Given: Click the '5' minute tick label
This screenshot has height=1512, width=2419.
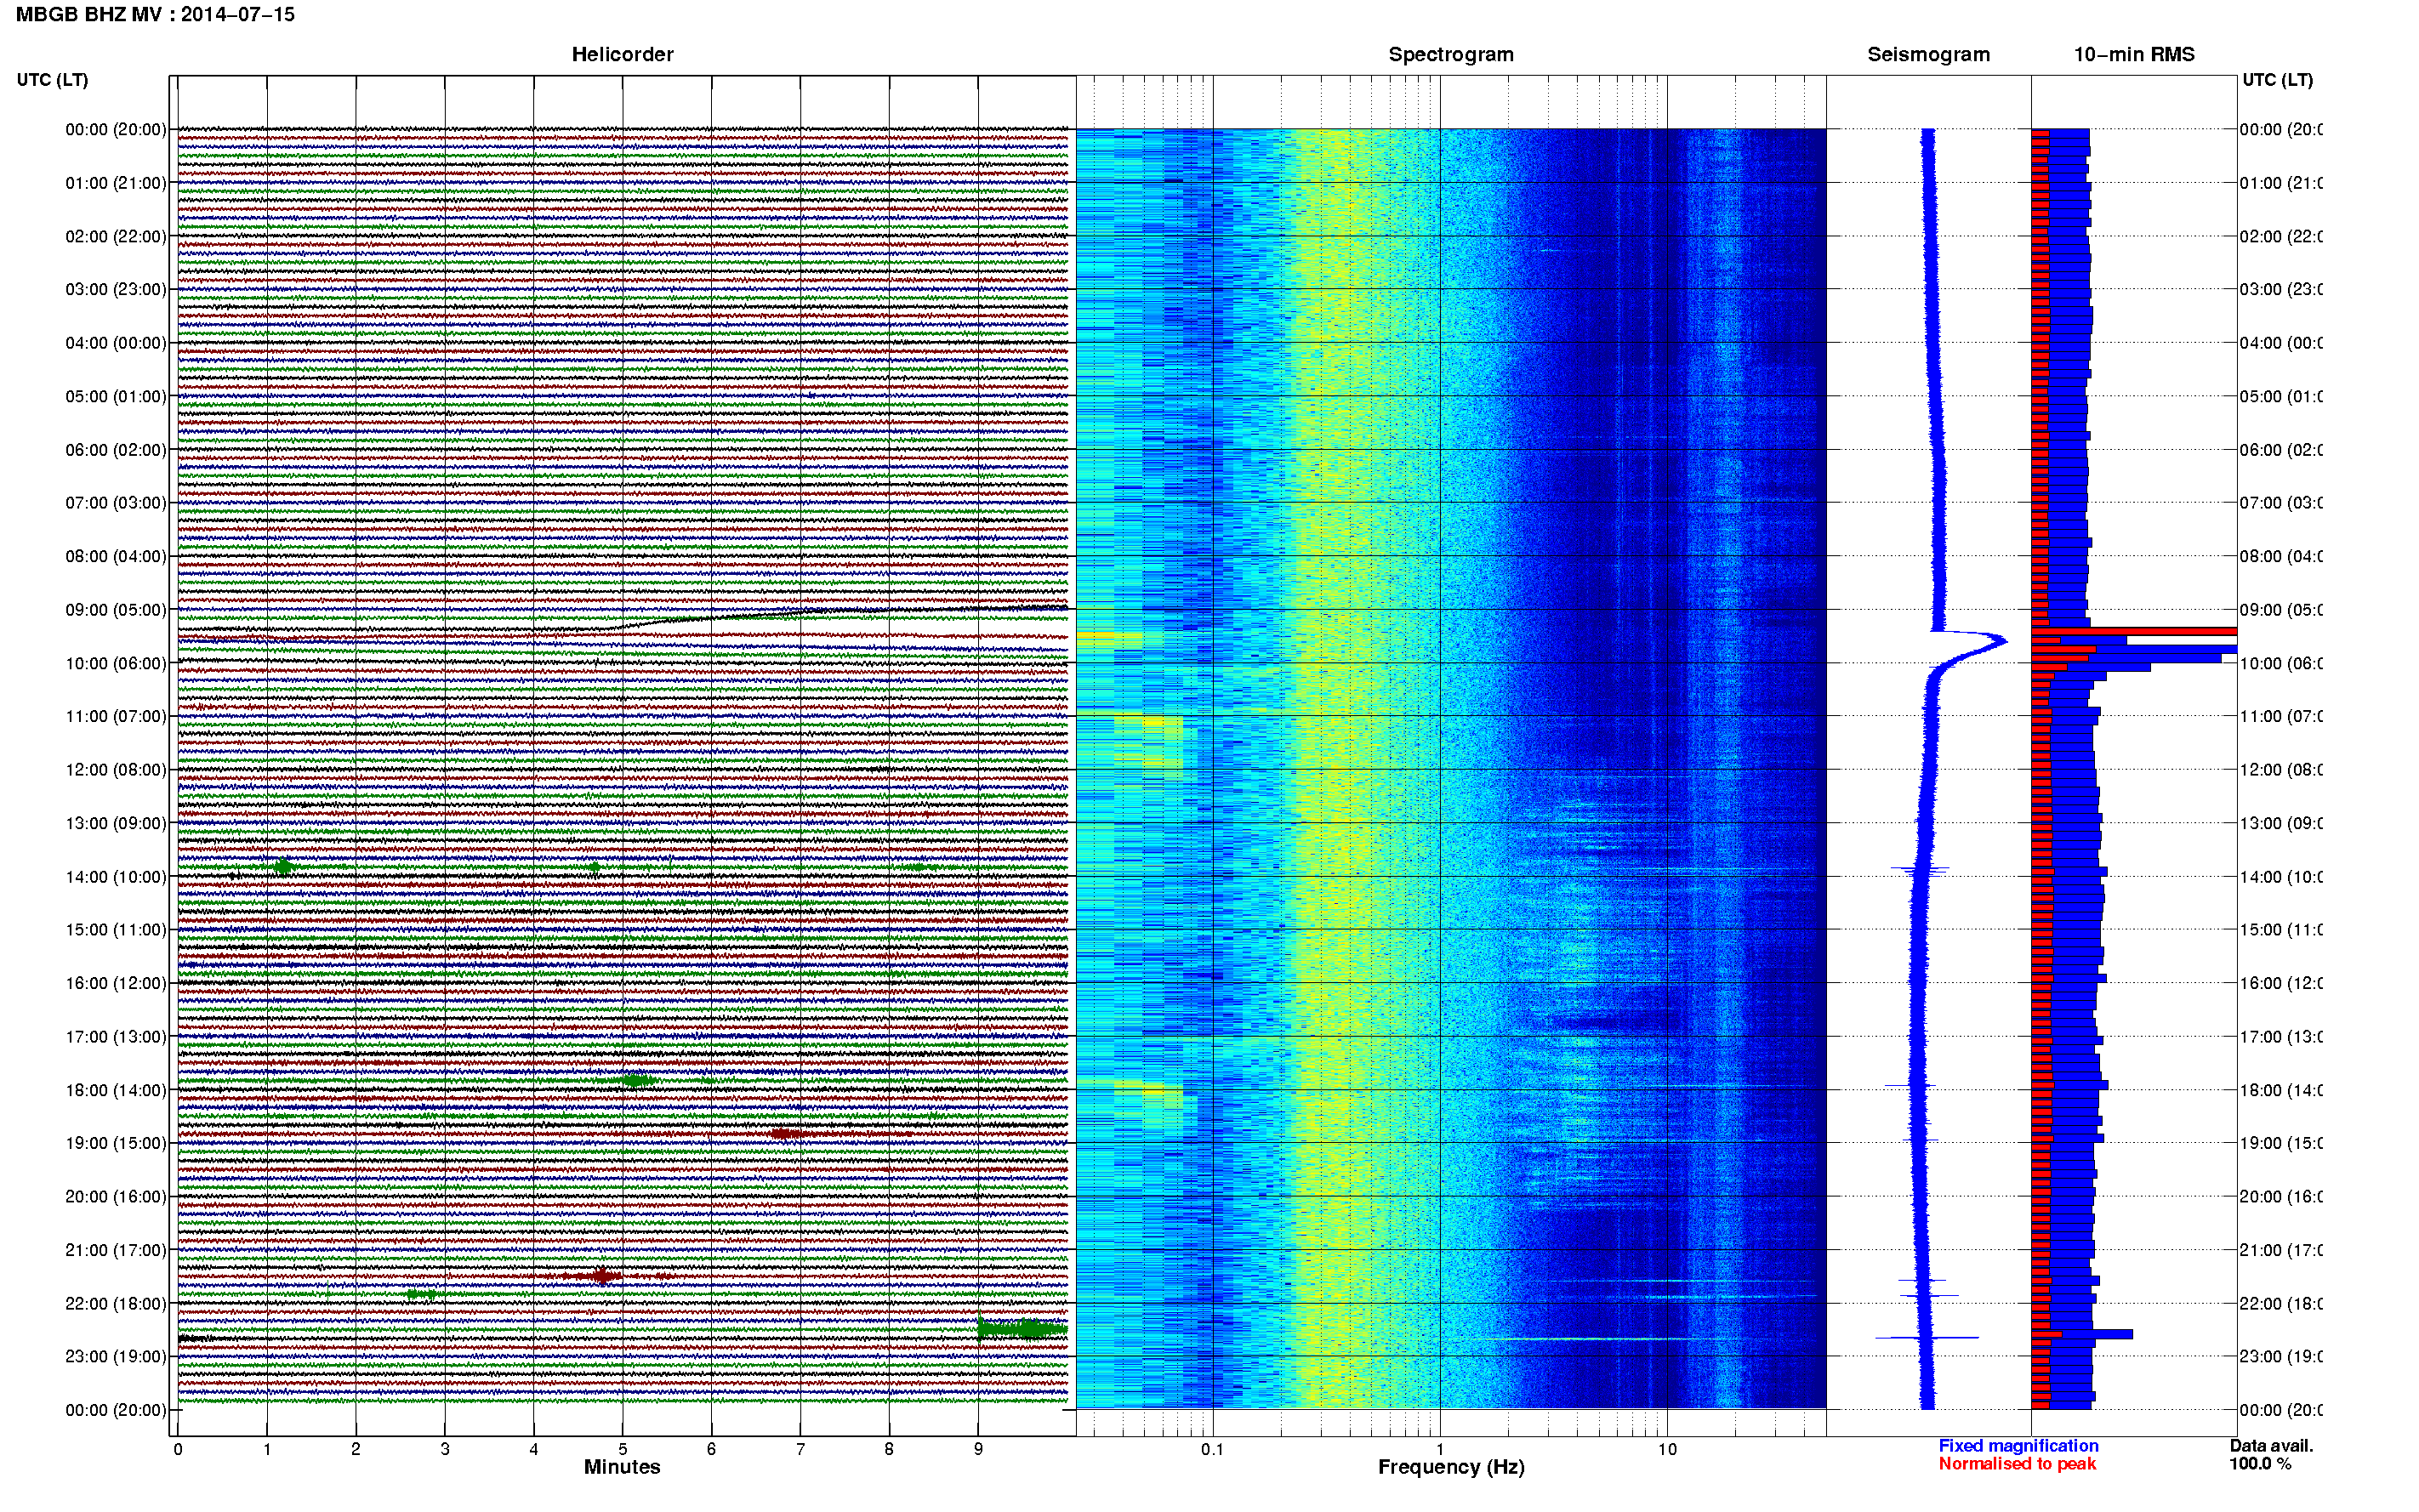Looking at the screenshot, I should 623,1449.
